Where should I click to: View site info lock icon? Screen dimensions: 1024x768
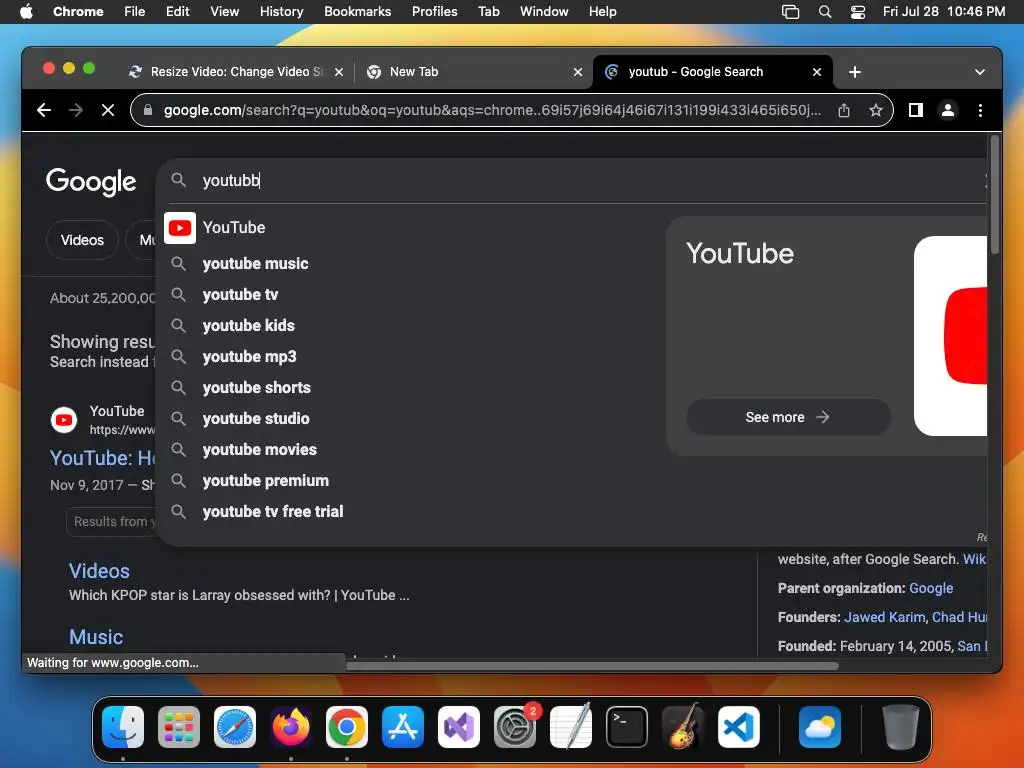(x=148, y=110)
